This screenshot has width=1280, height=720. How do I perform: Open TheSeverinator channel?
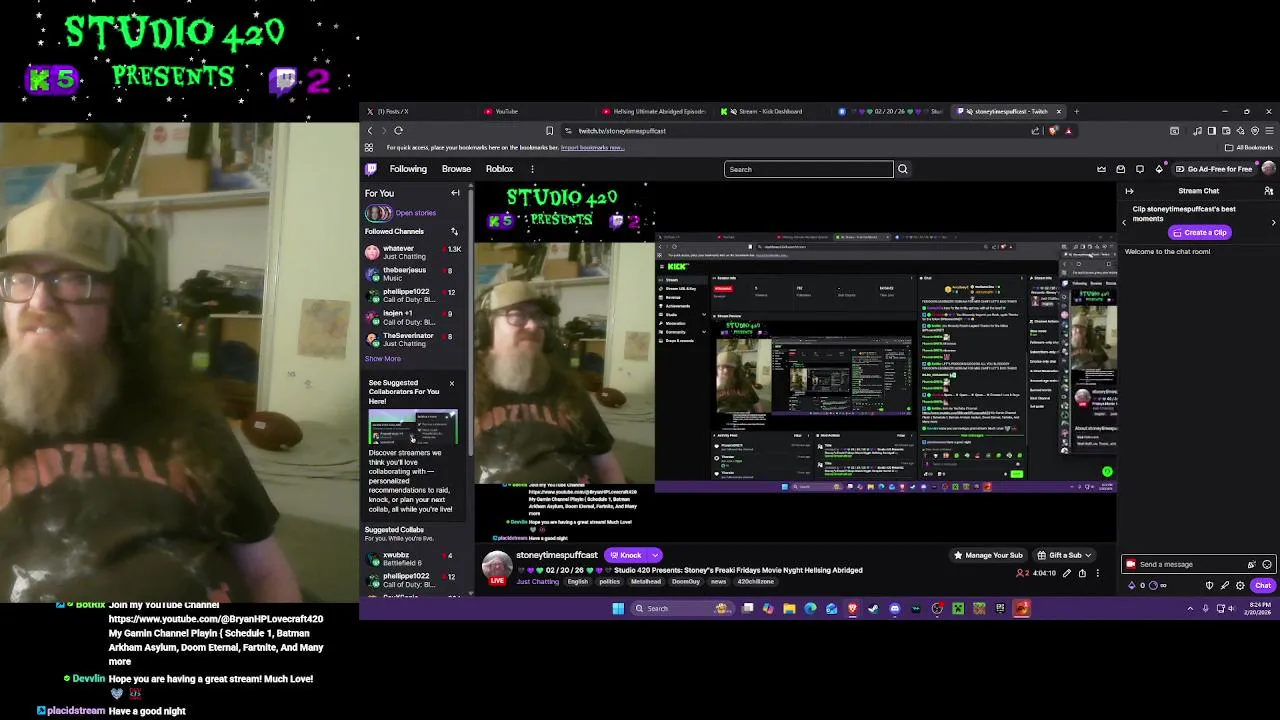[412, 340]
